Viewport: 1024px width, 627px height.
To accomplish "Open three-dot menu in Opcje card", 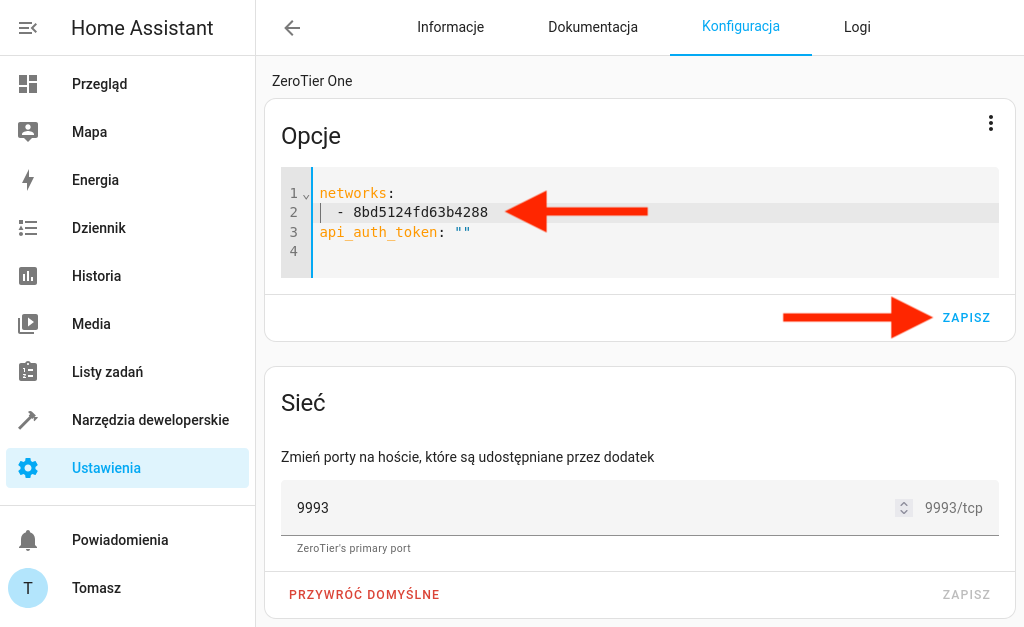I will [990, 123].
